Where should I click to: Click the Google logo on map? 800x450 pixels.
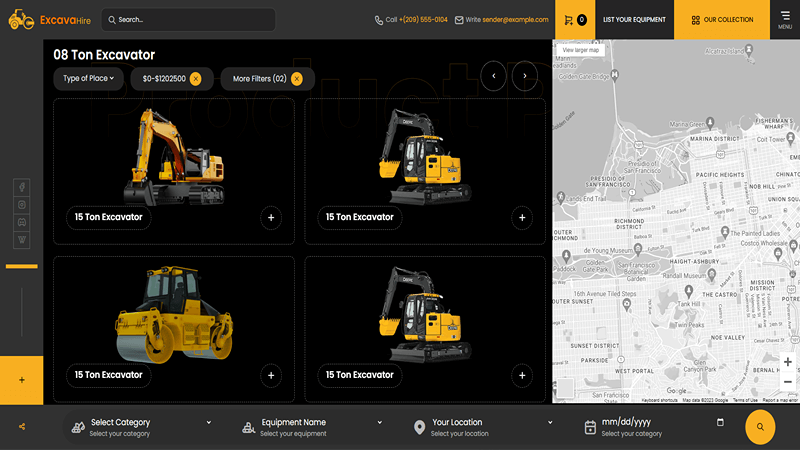coord(676,391)
